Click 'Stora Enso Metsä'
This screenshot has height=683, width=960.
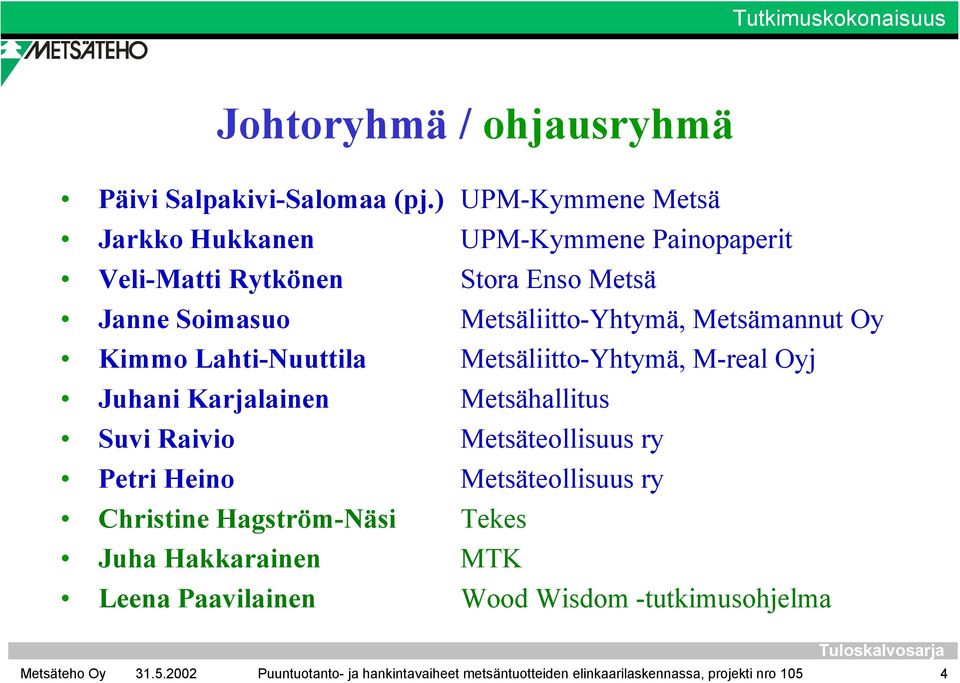coord(558,280)
